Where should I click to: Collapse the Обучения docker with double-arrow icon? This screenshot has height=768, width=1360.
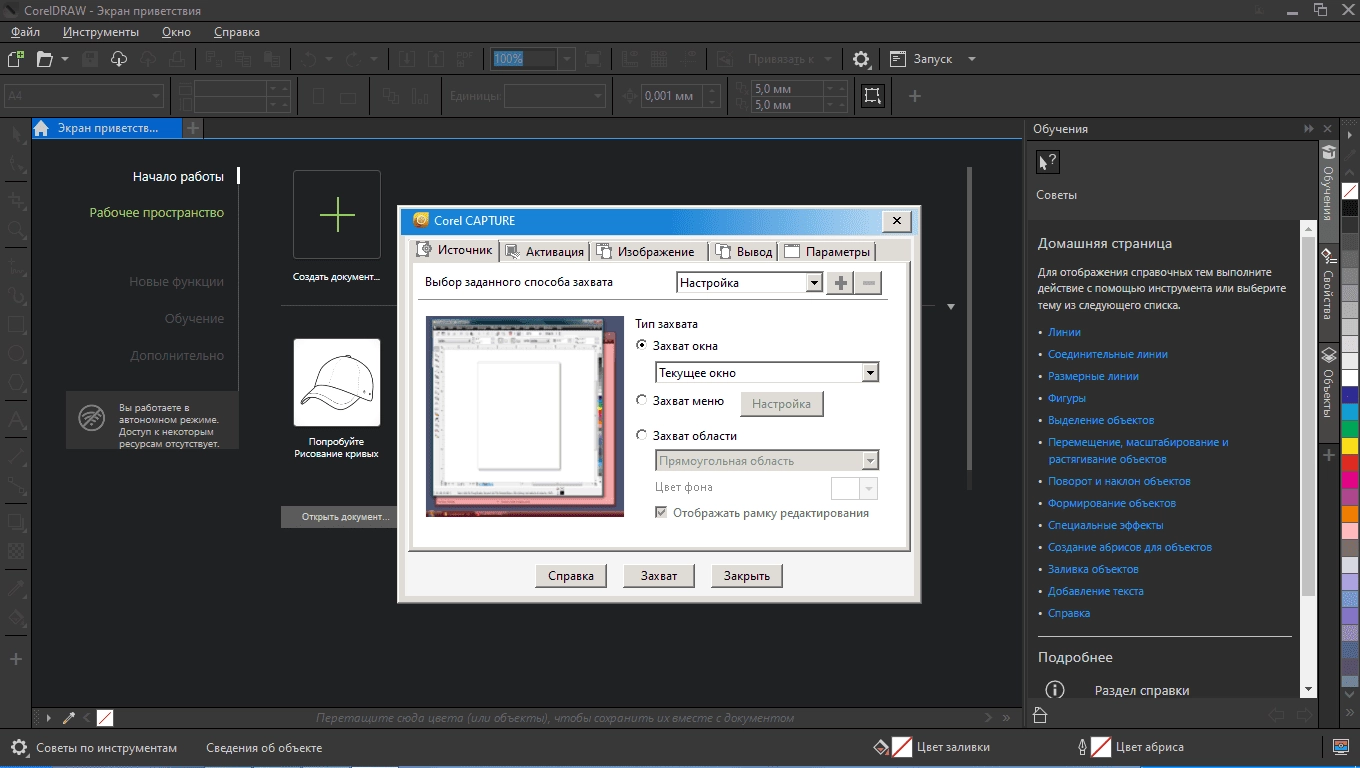click(x=1308, y=129)
